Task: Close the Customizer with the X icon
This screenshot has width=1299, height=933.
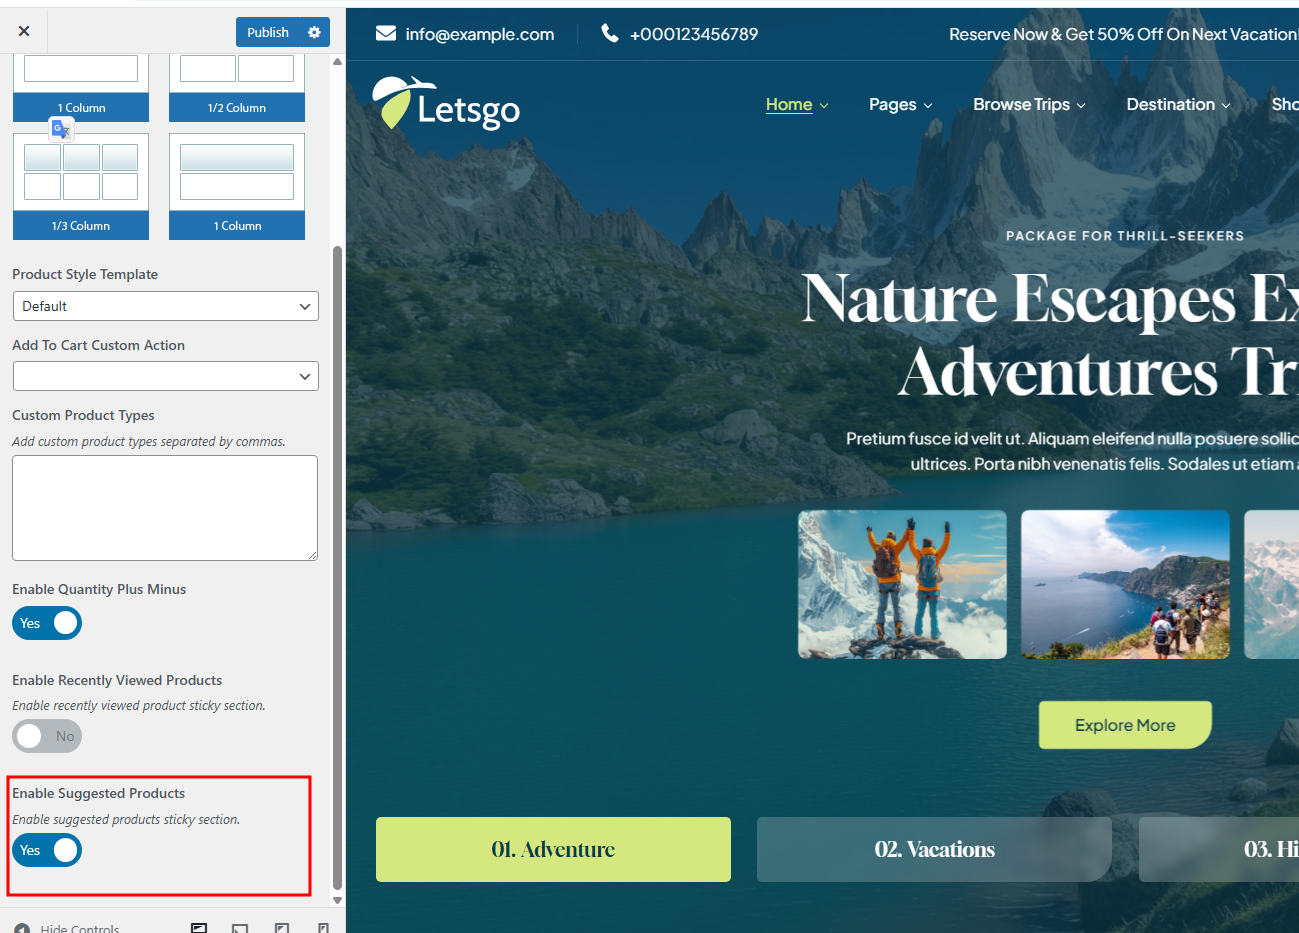Action: pyautogui.click(x=24, y=31)
